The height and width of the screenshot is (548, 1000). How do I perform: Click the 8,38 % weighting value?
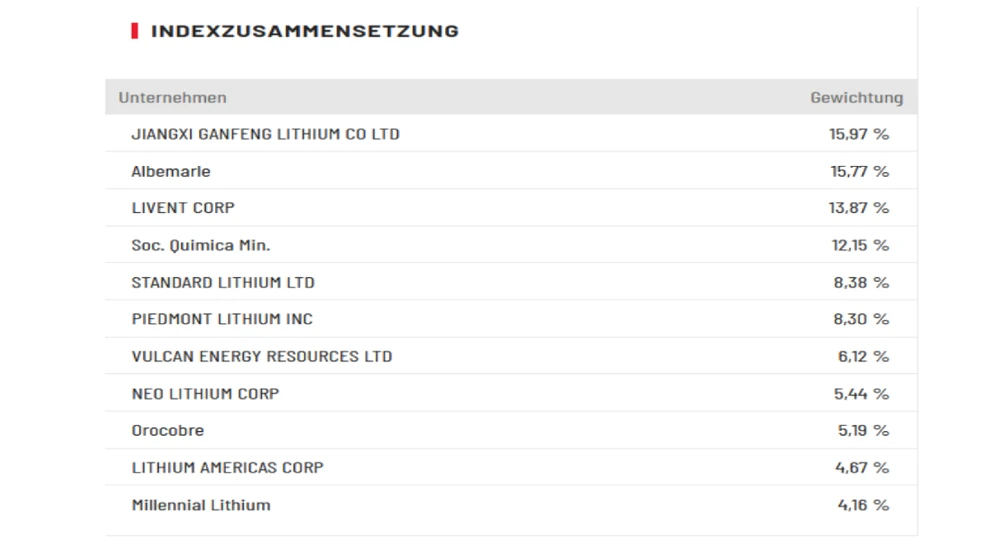[860, 282]
